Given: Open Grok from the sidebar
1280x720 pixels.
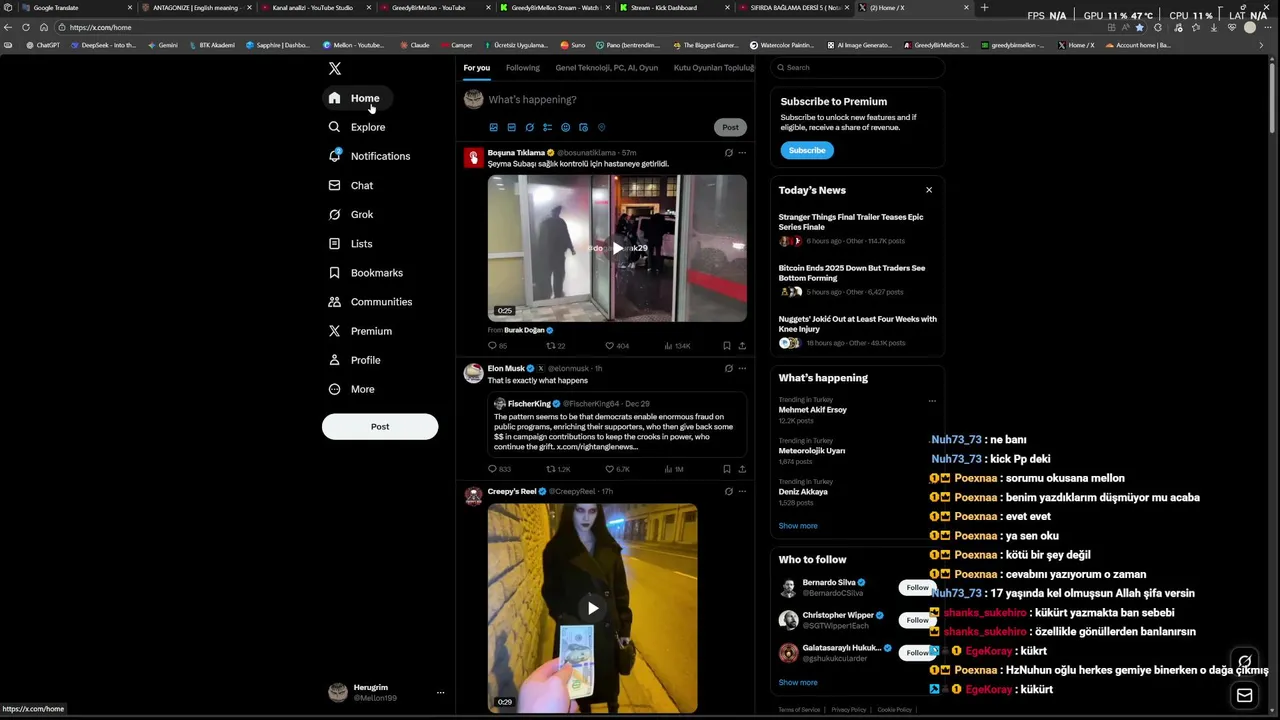Looking at the screenshot, I should click(x=351, y=214).
